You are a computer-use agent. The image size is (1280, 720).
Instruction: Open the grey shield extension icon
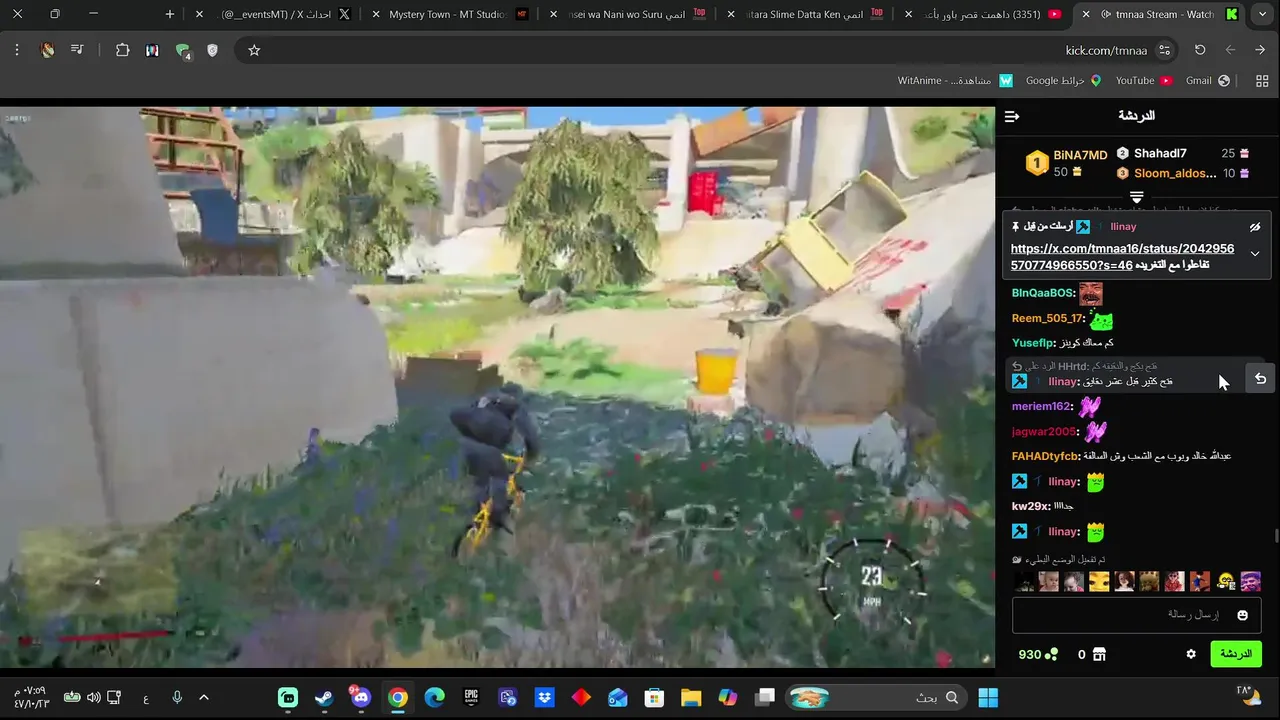pos(212,50)
